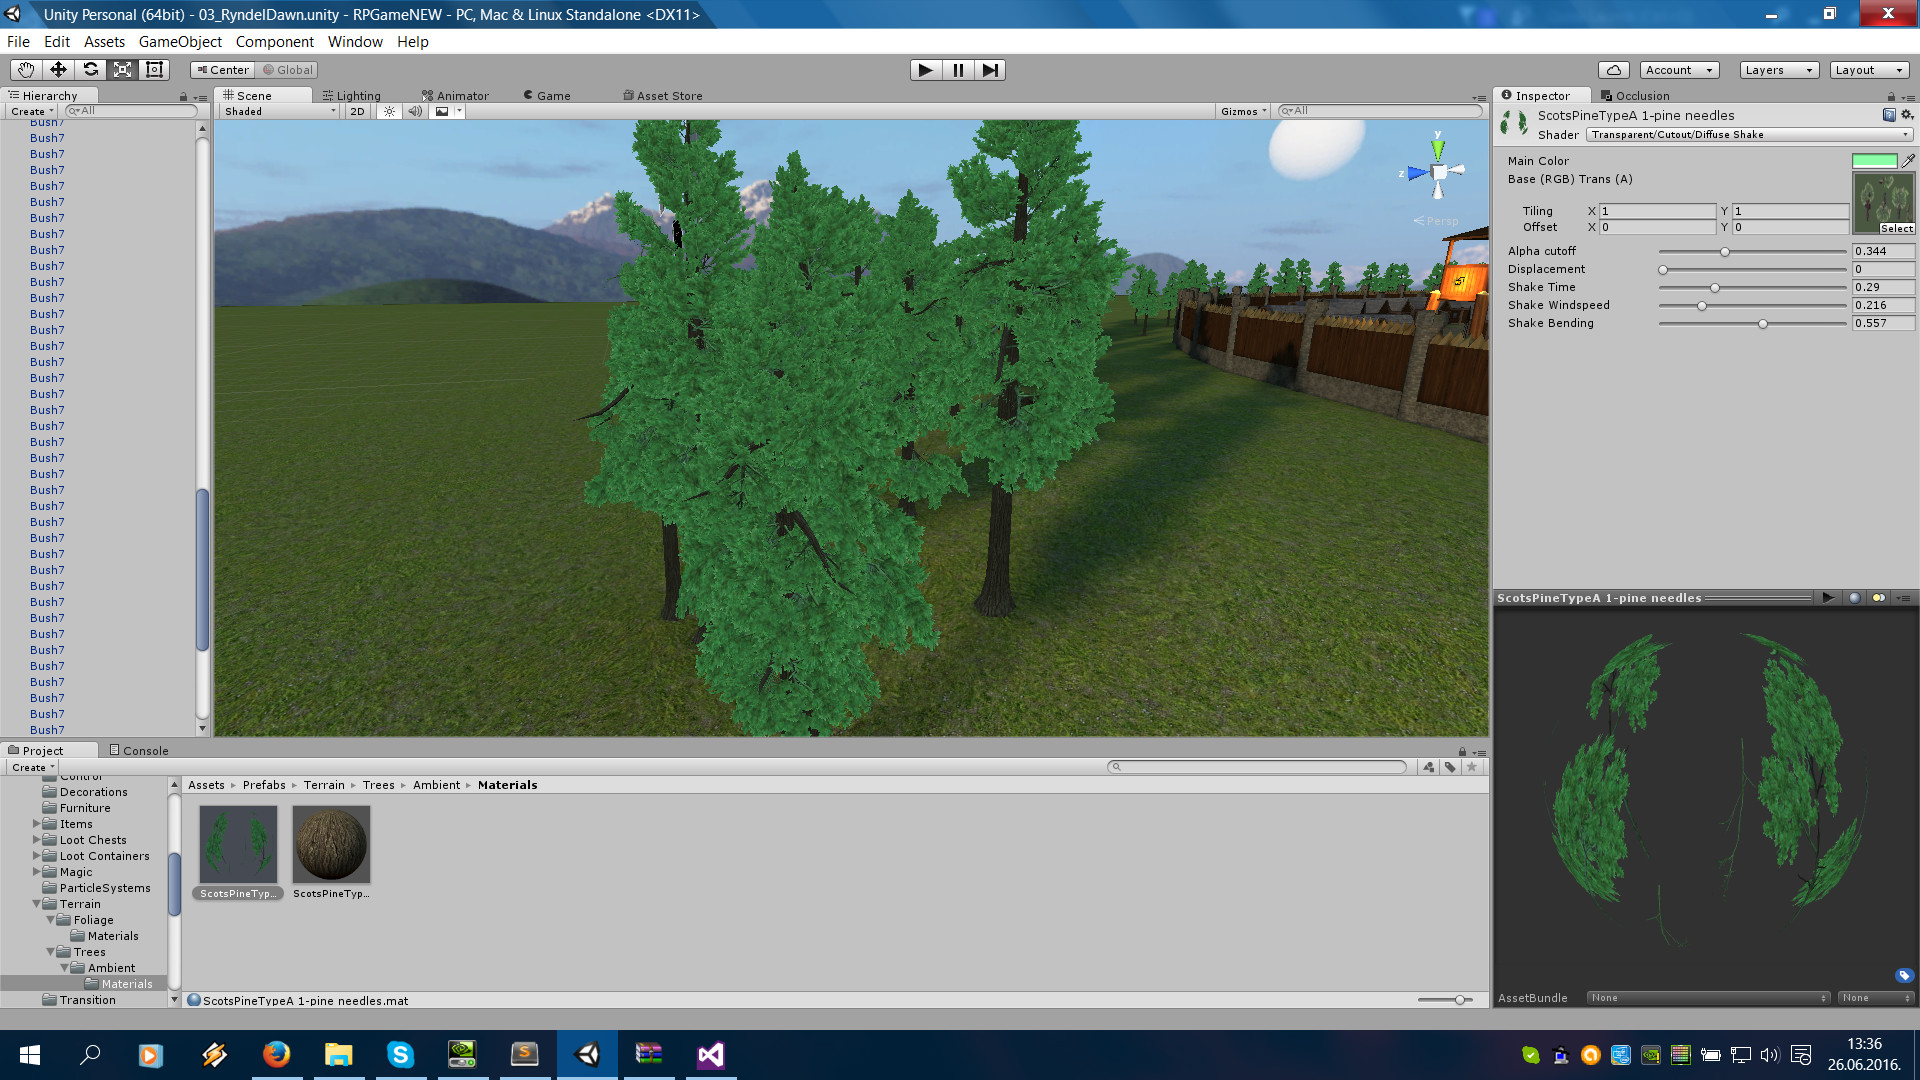Click Select on the pine needles texture
Viewport: 1920px width, 1080px height.
pos(1896,228)
